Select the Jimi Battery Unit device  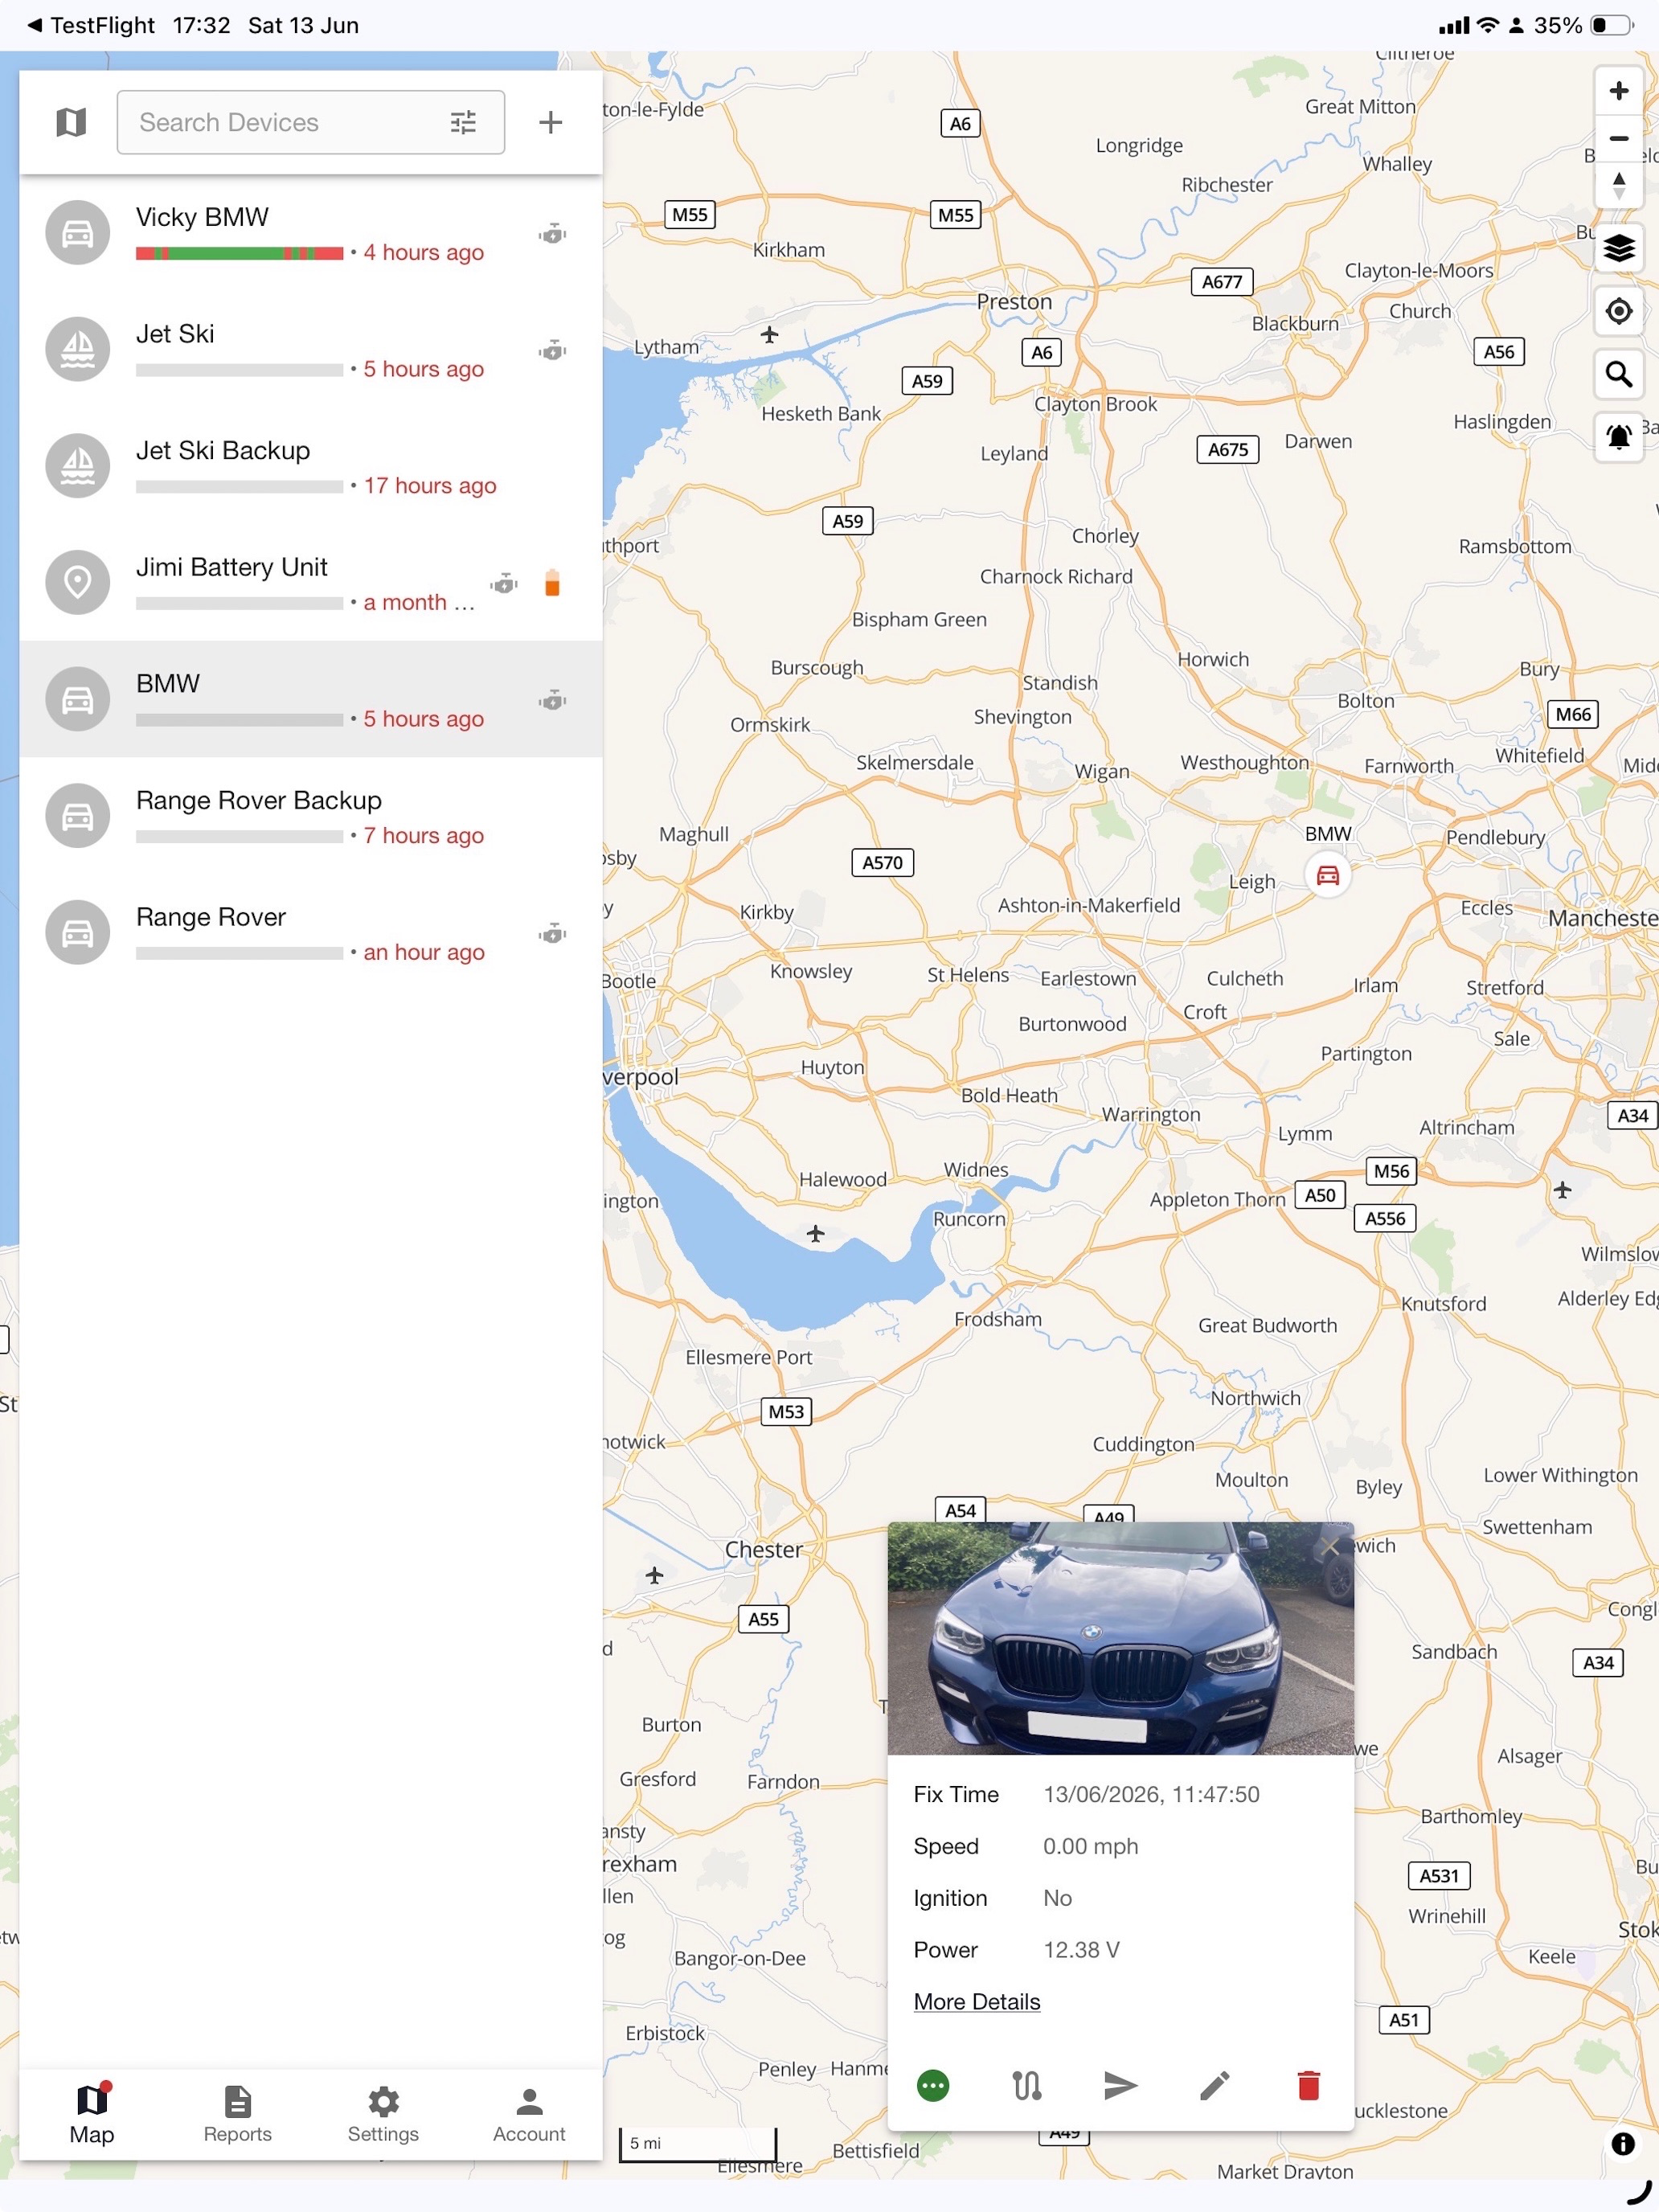[x=310, y=583]
